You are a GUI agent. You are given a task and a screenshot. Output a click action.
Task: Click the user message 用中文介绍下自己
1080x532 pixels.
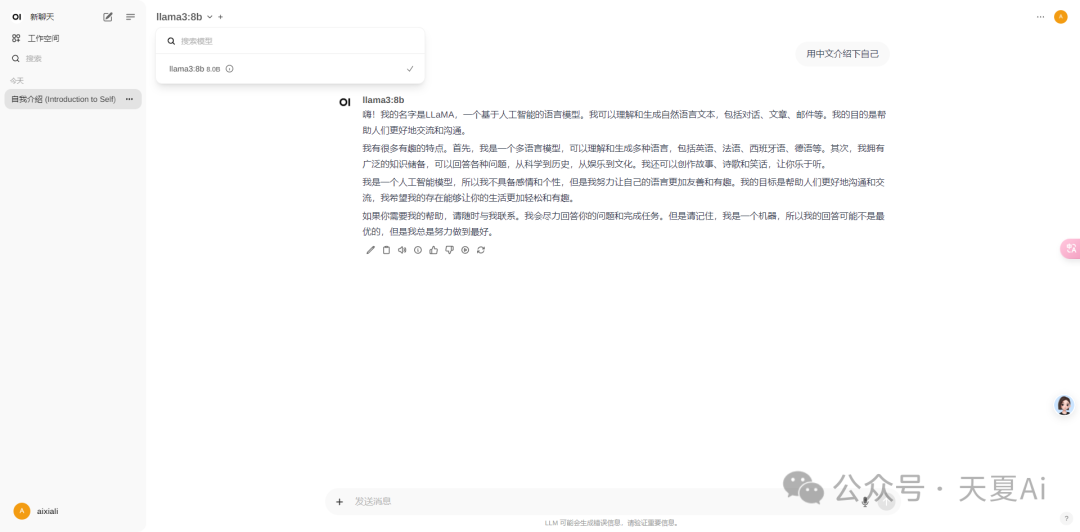coord(842,54)
